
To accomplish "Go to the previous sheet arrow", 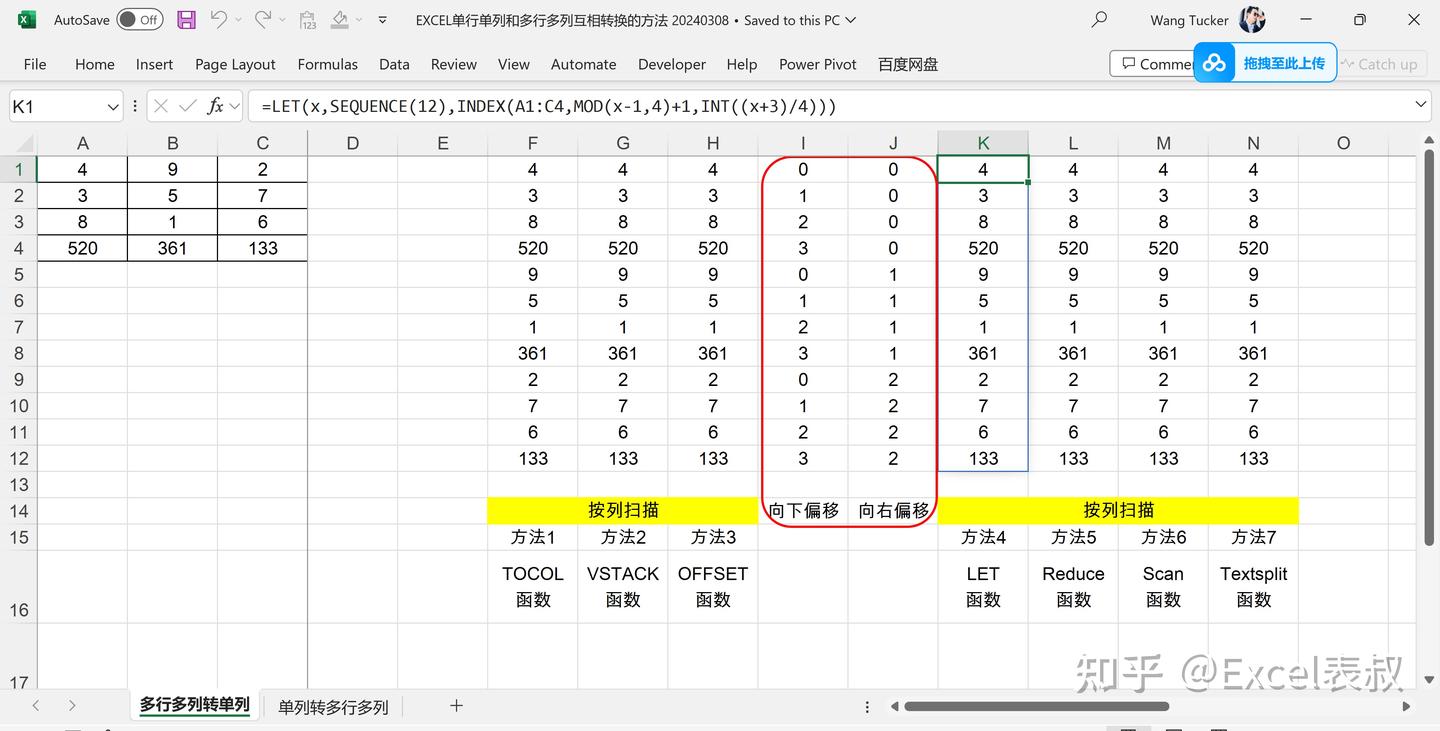I will pyautogui.click(x=36, y=706).
